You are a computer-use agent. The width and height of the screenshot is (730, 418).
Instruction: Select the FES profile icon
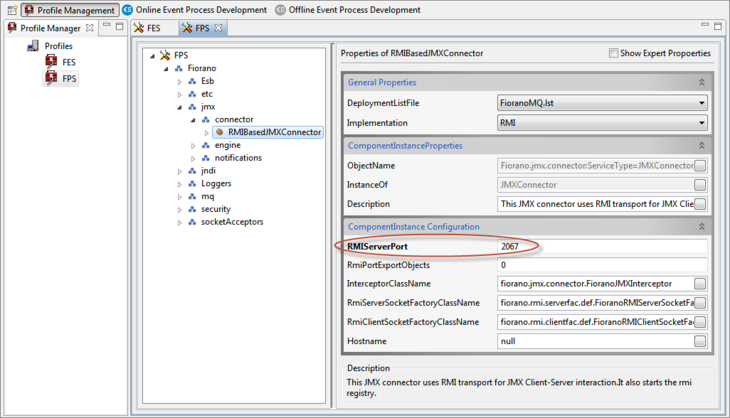(51, 61)
